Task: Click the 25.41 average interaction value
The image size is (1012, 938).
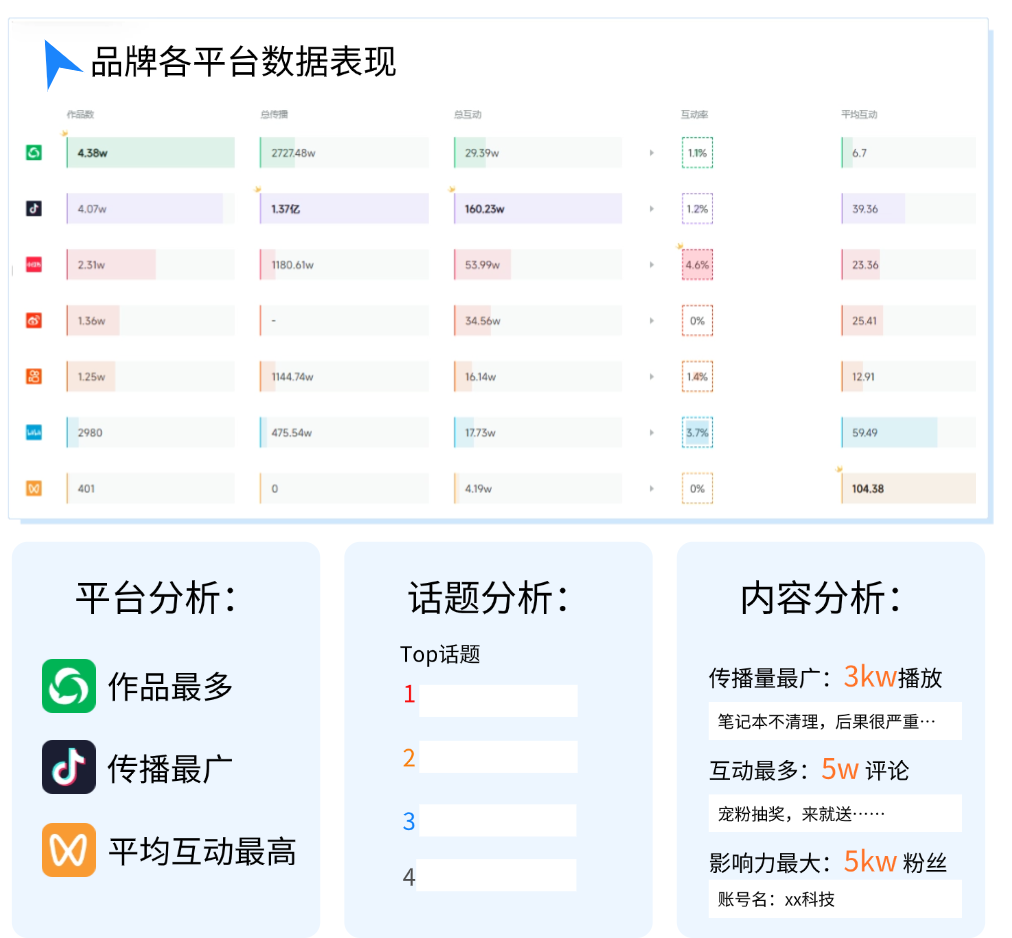Action: (864, 321)
